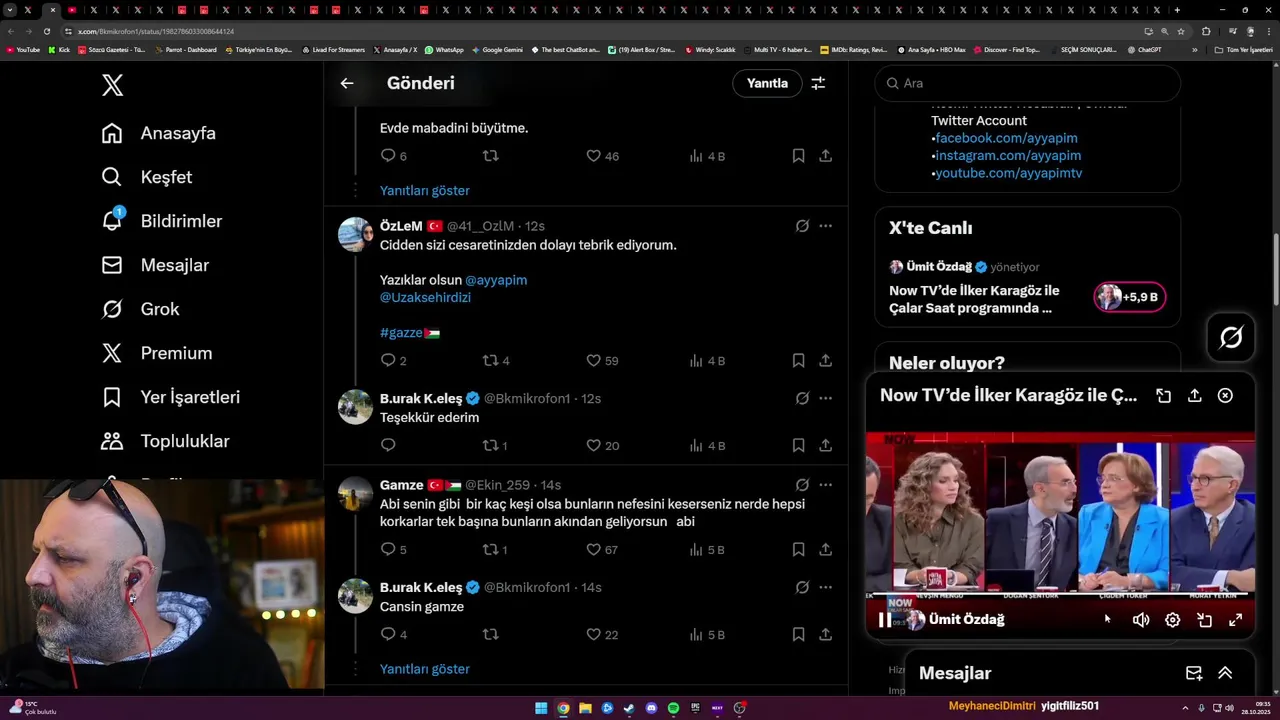The width and height of the screenshot is (1280, 720).
Task: Open the @ayyapim mention link
Action: [496, 280]
